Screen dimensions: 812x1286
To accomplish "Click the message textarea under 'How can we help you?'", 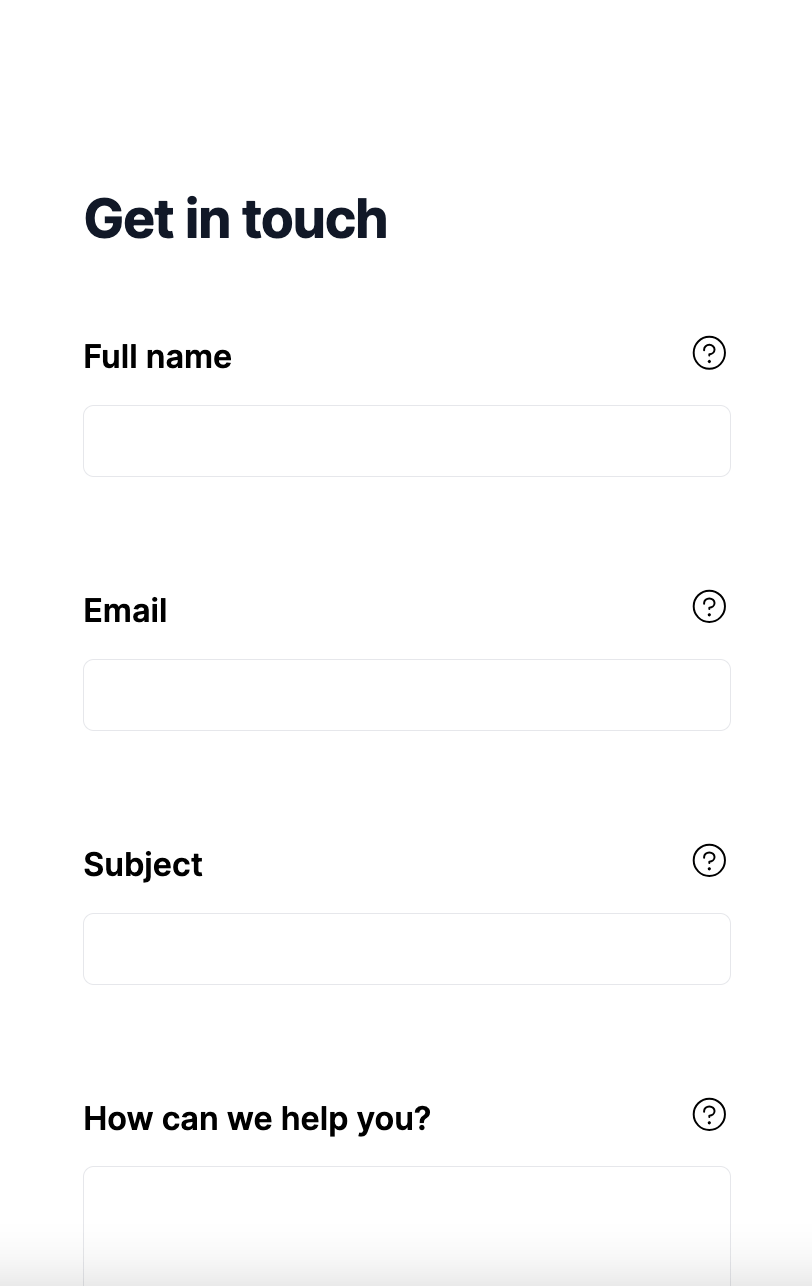I will pos(407,1225).
